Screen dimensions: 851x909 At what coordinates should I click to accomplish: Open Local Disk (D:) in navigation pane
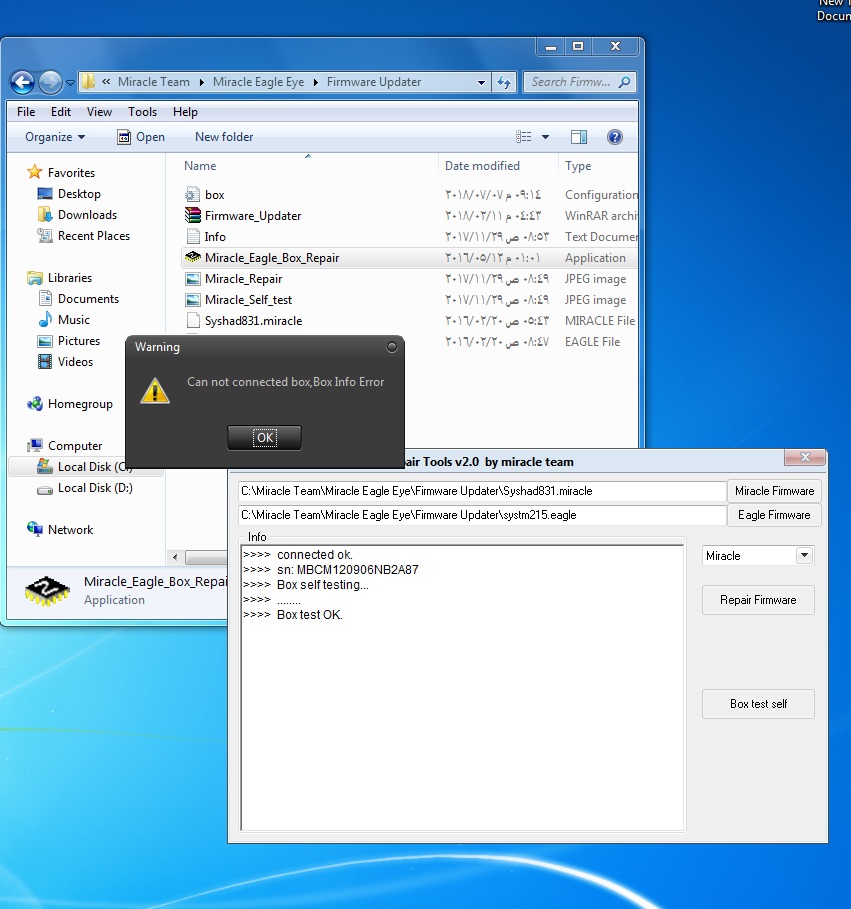[x=95, y=488]
